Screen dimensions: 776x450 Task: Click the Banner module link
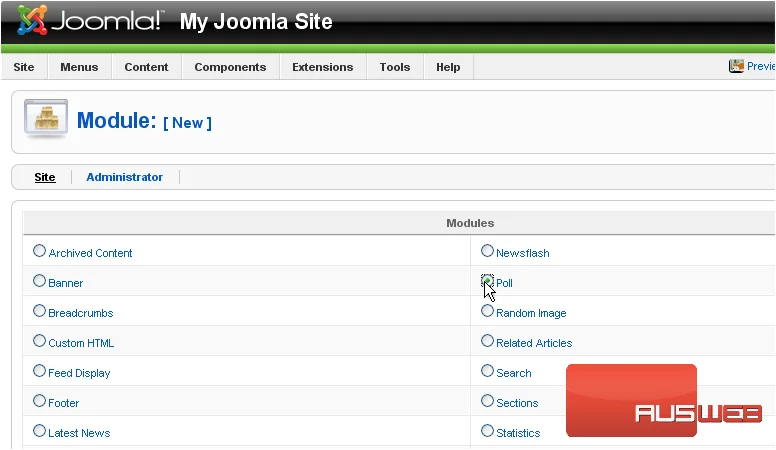[x=66, y=283]
